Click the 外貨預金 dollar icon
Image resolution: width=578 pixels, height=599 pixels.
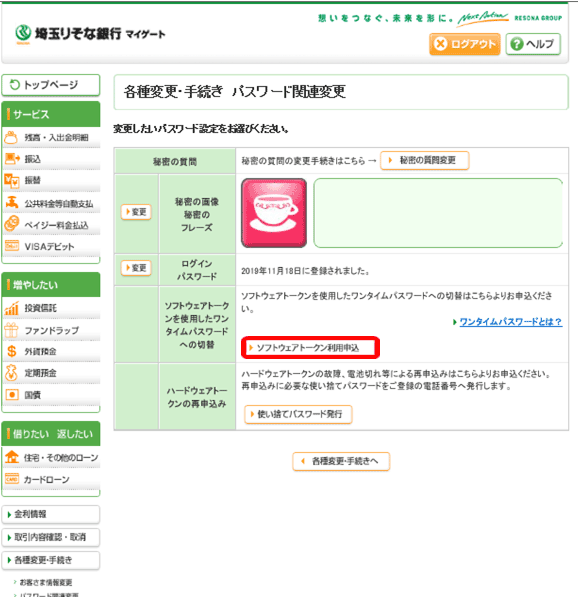11,351
